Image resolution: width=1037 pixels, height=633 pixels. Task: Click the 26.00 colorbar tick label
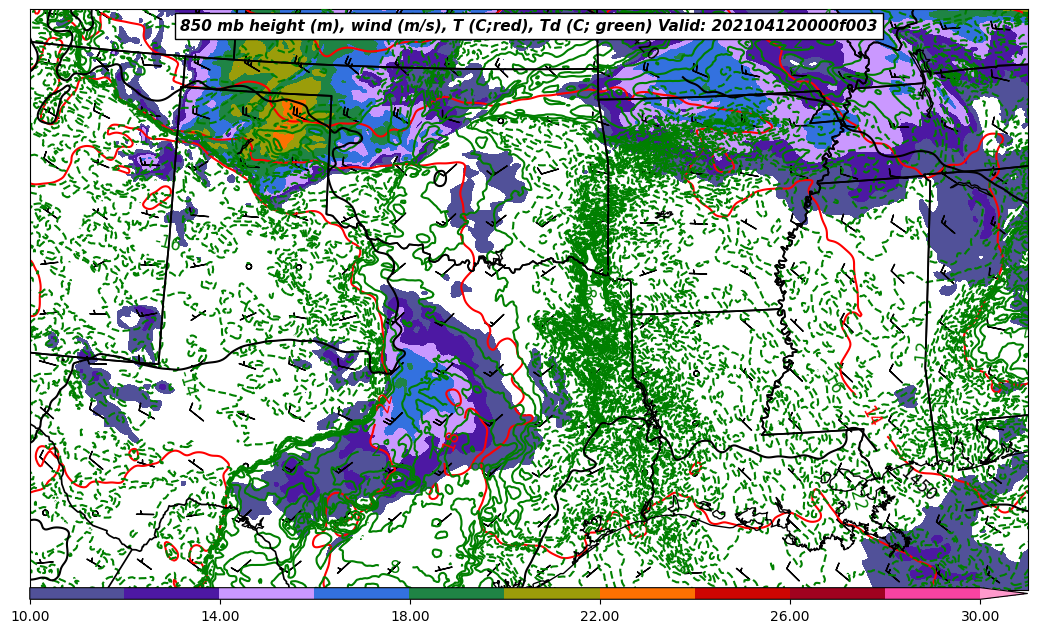[790, 616]
